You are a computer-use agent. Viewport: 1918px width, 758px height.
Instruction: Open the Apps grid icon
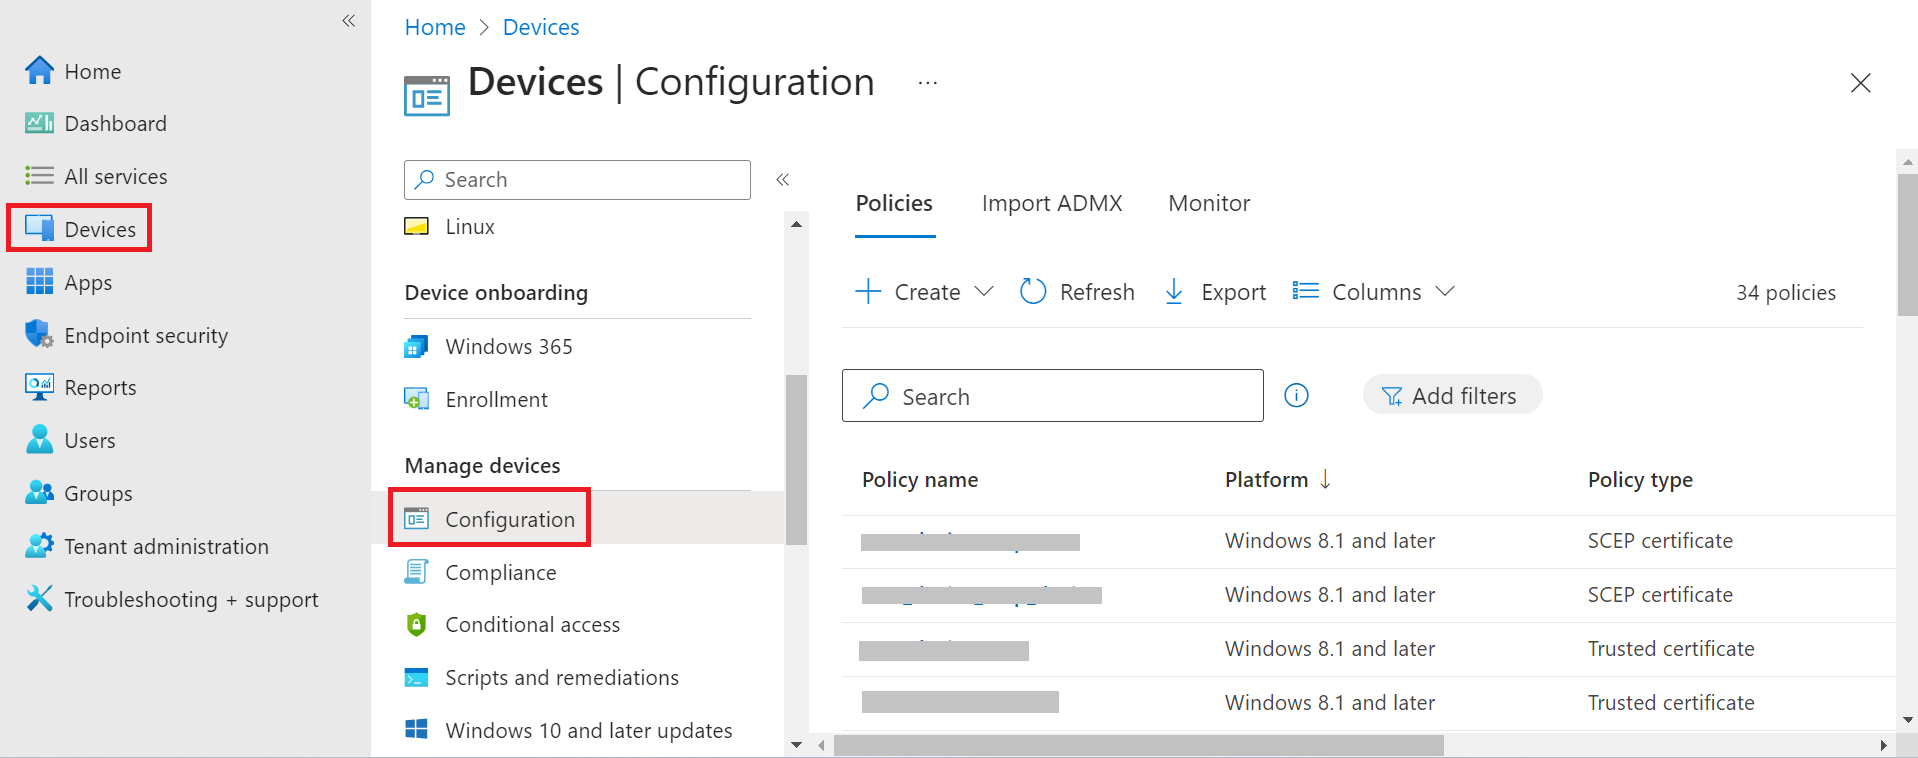[40, 282]
